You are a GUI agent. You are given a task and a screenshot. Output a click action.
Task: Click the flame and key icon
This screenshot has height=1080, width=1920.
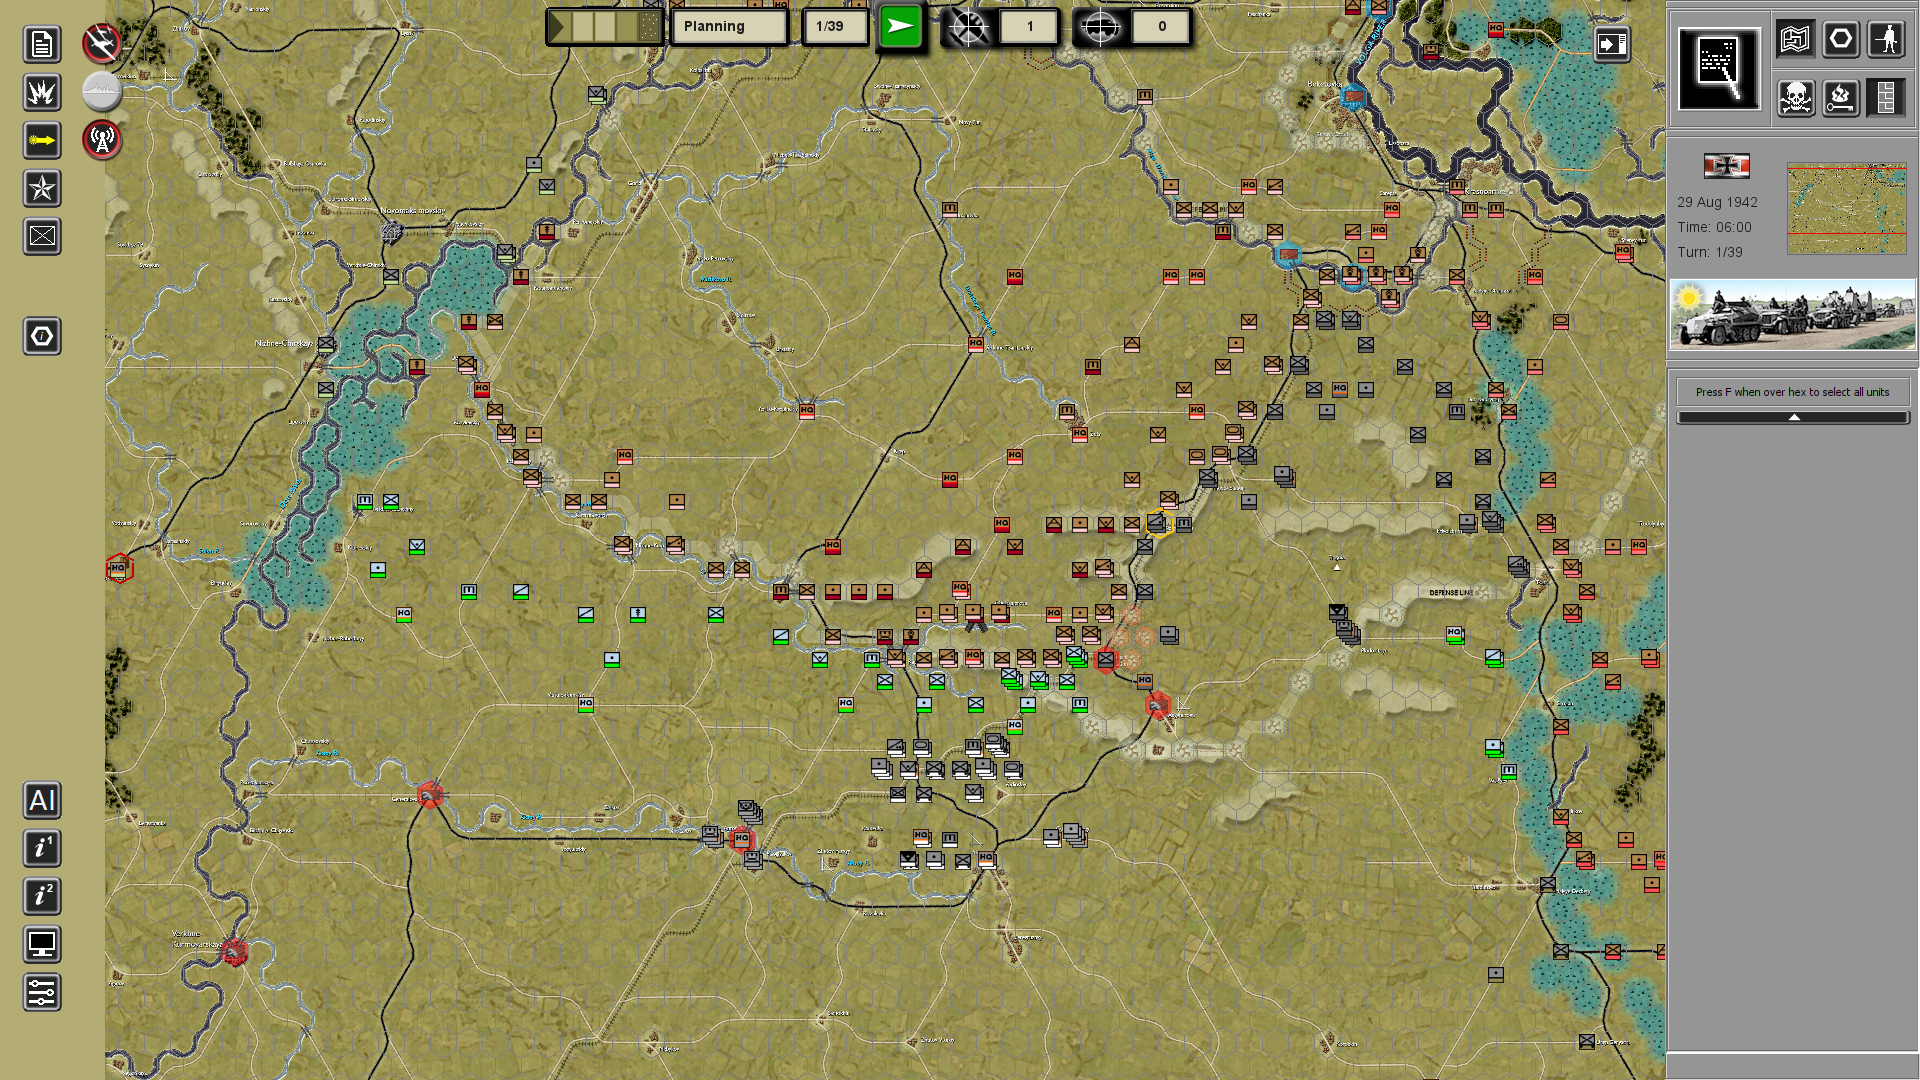pos(1841,97)
